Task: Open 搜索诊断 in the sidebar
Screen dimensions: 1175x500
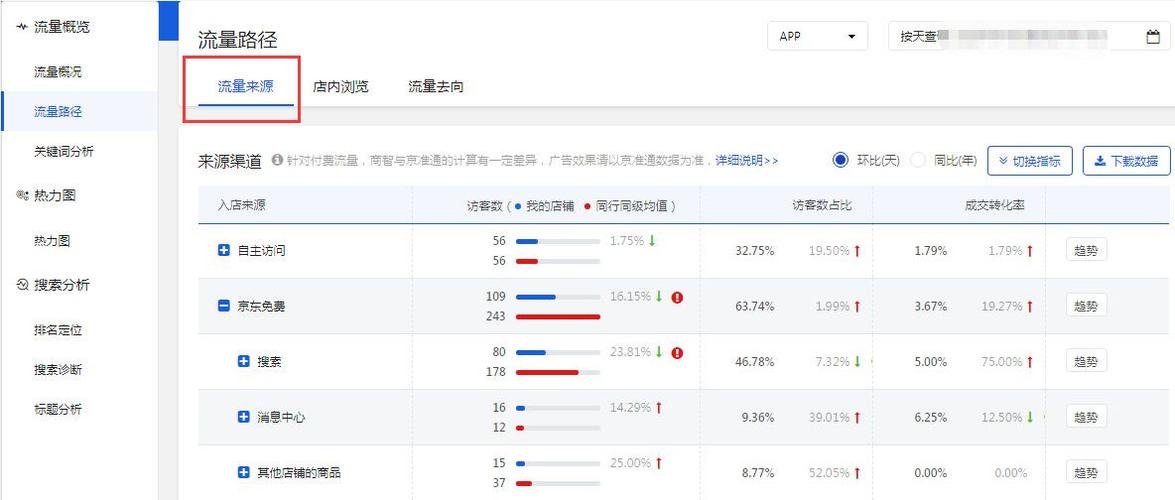Action: pyautogui.click(x=58, y=370)
